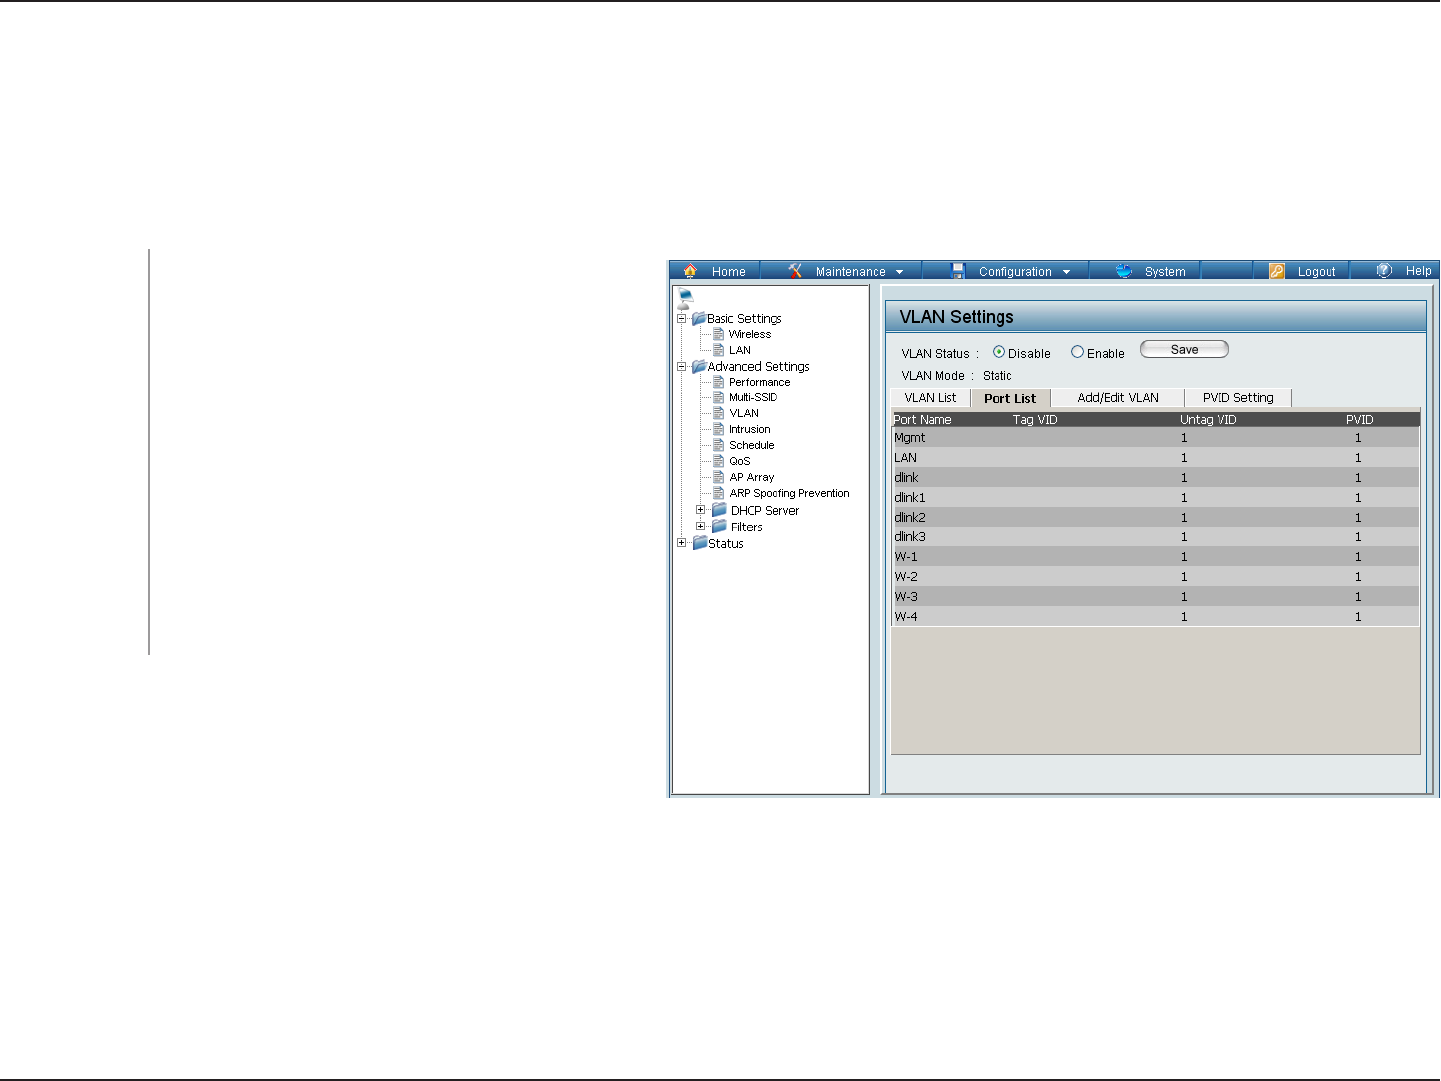Screen dimensions: 1441x1081
Task: Open the System menu item
Action: click(1165, 272)
